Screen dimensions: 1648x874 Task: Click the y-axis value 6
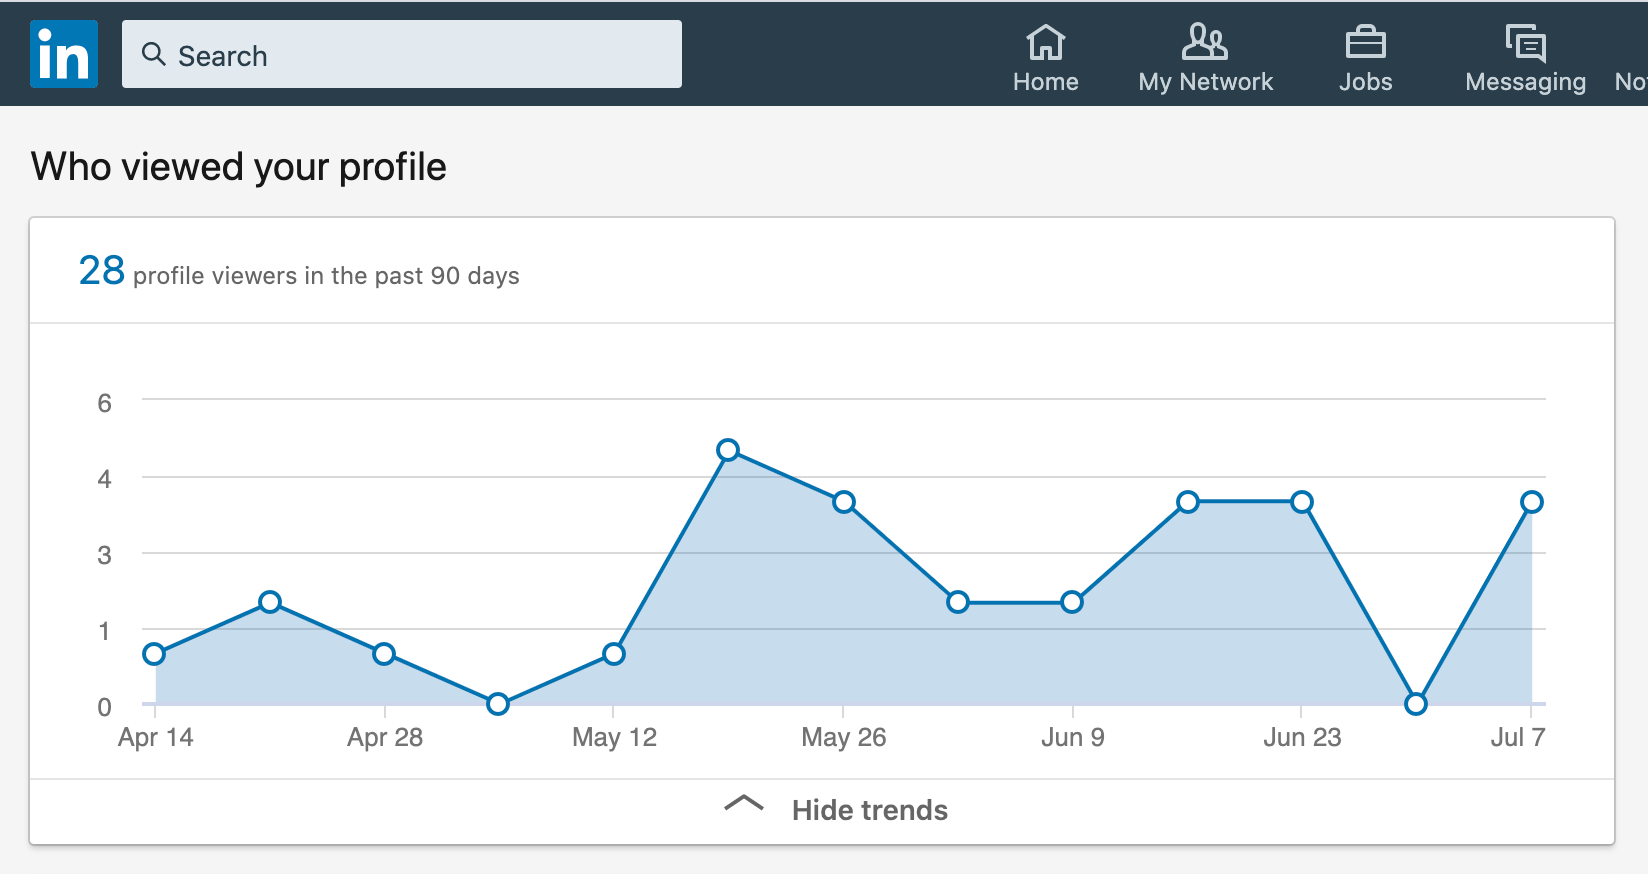(x=104, y=403)
